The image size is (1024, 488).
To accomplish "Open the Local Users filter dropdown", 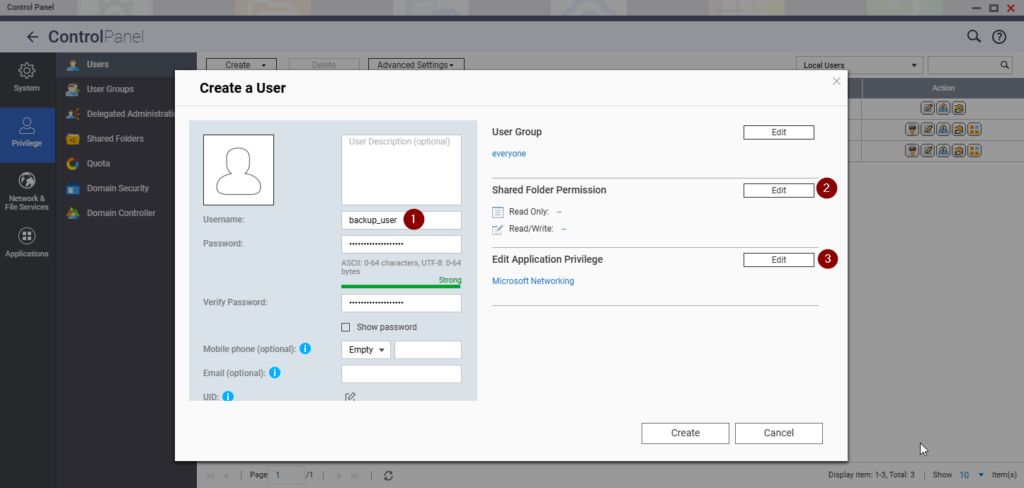I will pos(859,65).
